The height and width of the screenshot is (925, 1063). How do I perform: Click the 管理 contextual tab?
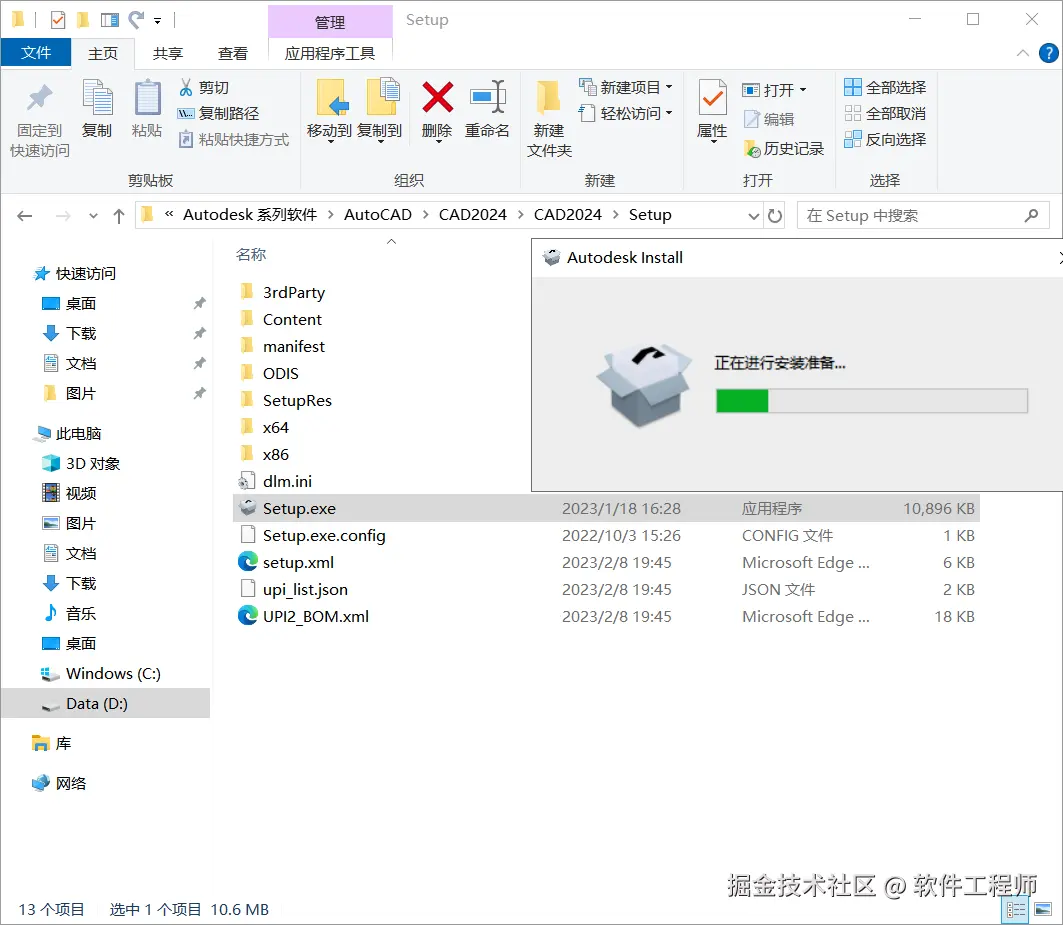(x=330, y=22)
